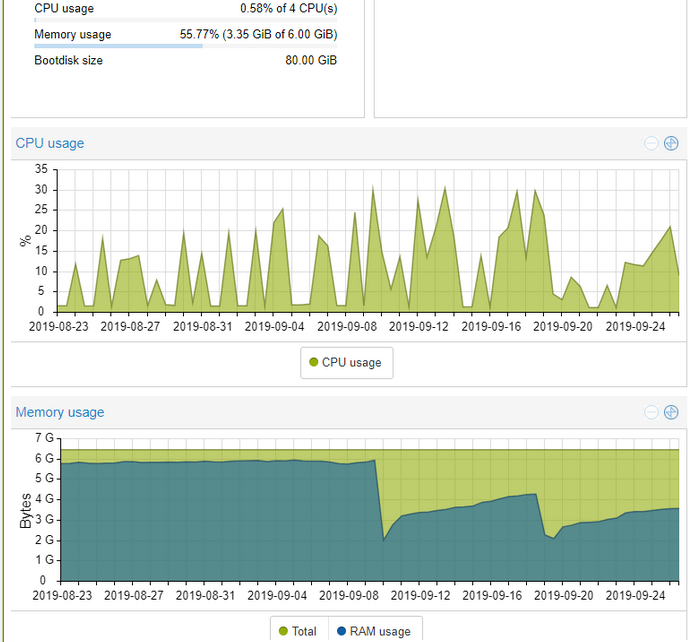The height and width of the screenshot is (642, 694).
Task: Click the 55.77% memory usage value text
Action: (x=259, y=34)
